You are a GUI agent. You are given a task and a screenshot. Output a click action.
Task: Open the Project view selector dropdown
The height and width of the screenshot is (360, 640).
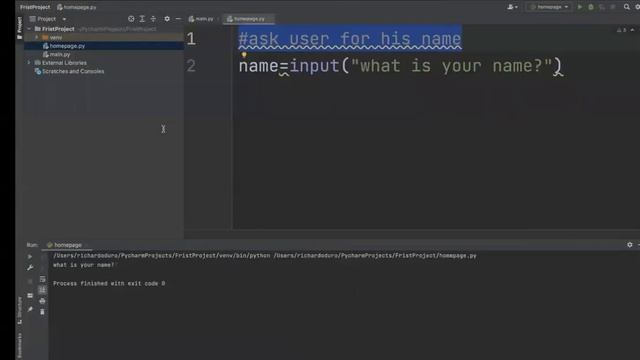click(47, 19)
